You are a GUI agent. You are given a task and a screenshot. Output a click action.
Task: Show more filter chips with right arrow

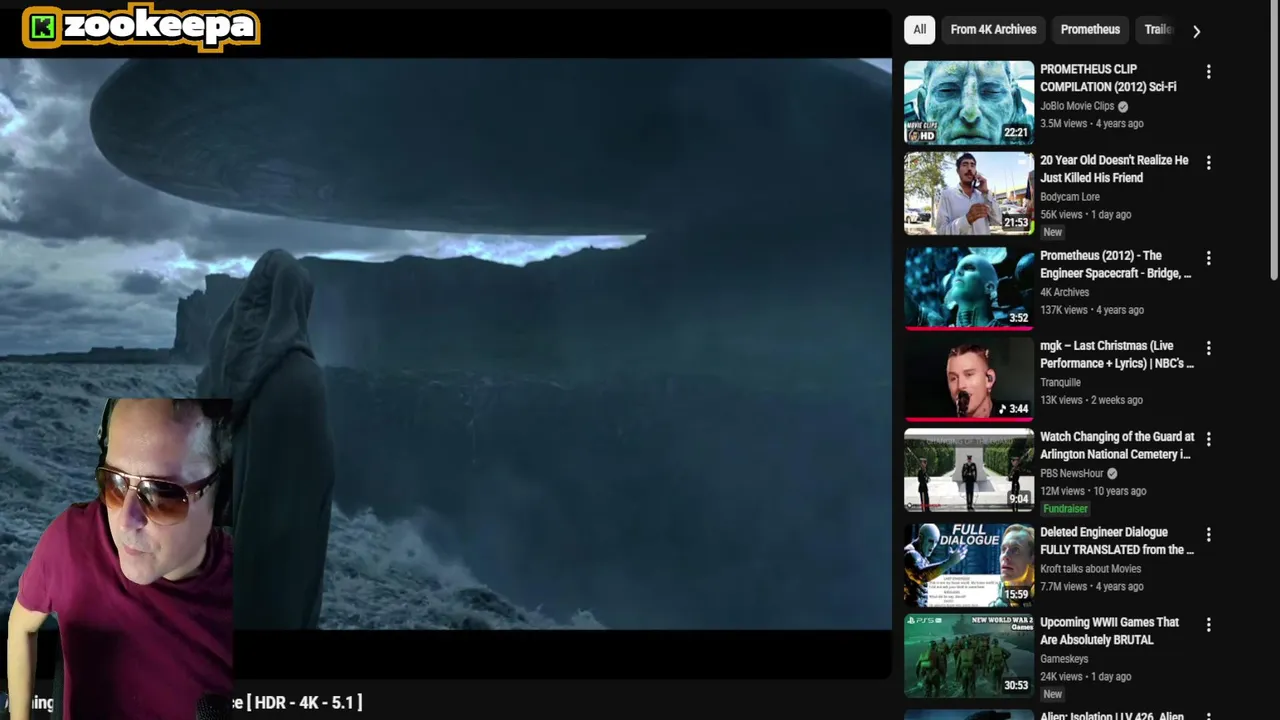pos(1196,31)
